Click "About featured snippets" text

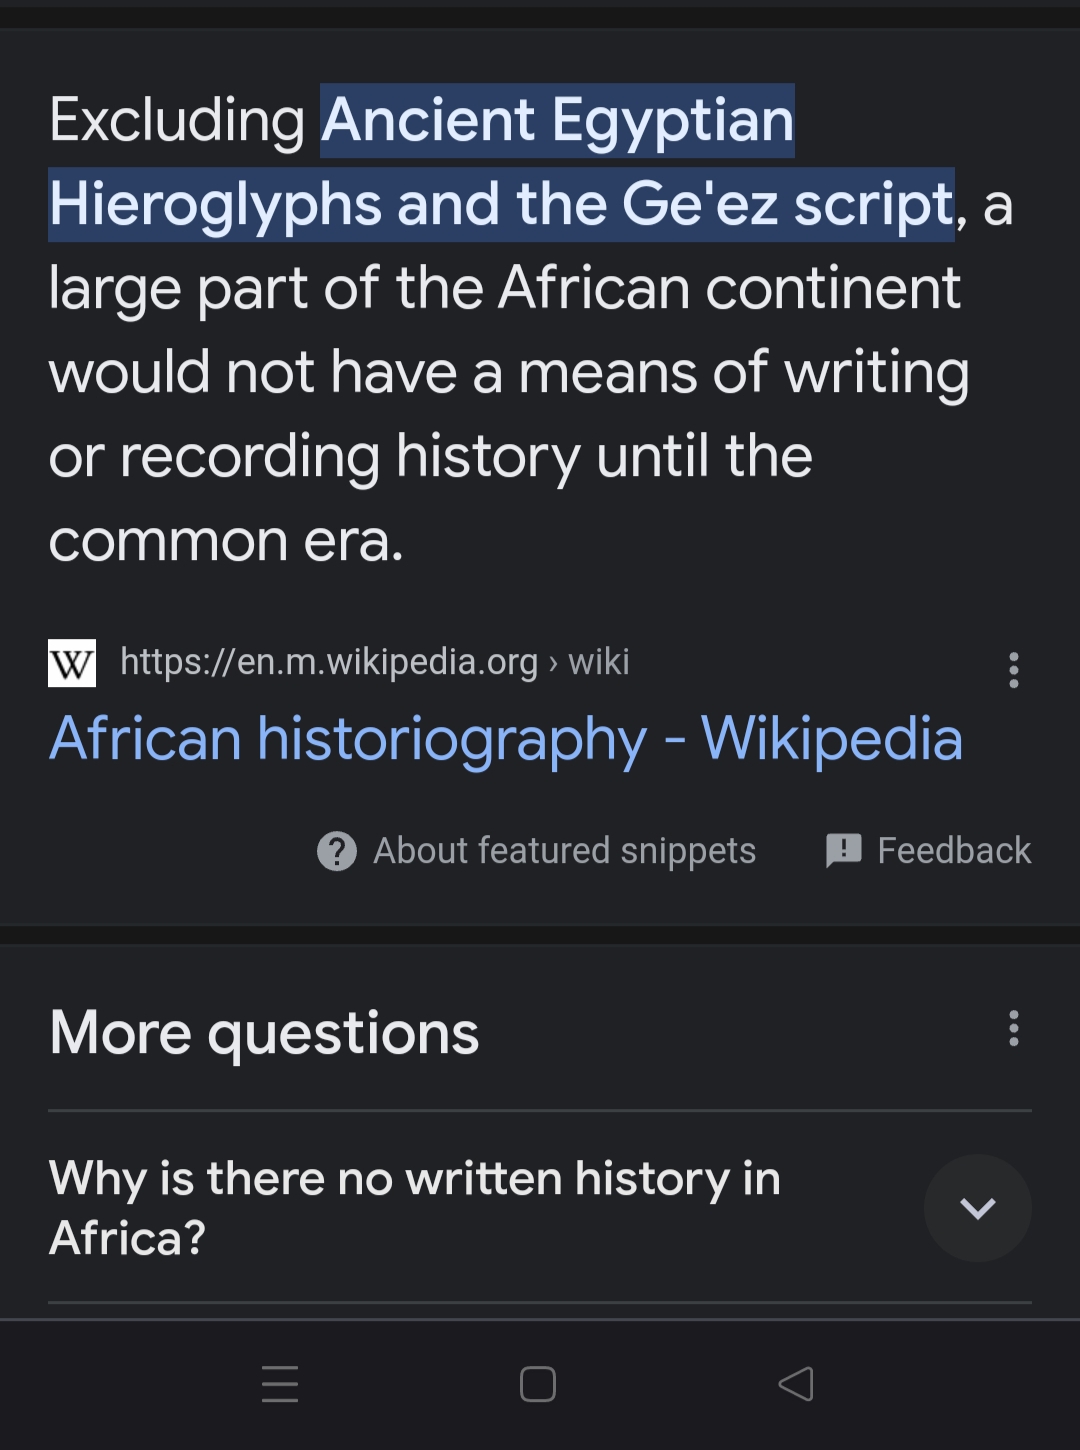tap(564, 851)
